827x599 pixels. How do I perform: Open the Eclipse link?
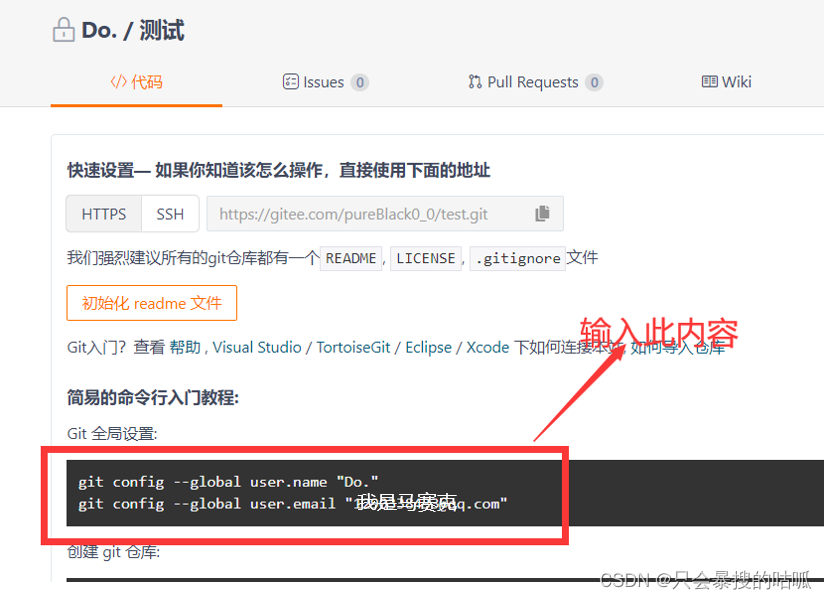[428, 347]
